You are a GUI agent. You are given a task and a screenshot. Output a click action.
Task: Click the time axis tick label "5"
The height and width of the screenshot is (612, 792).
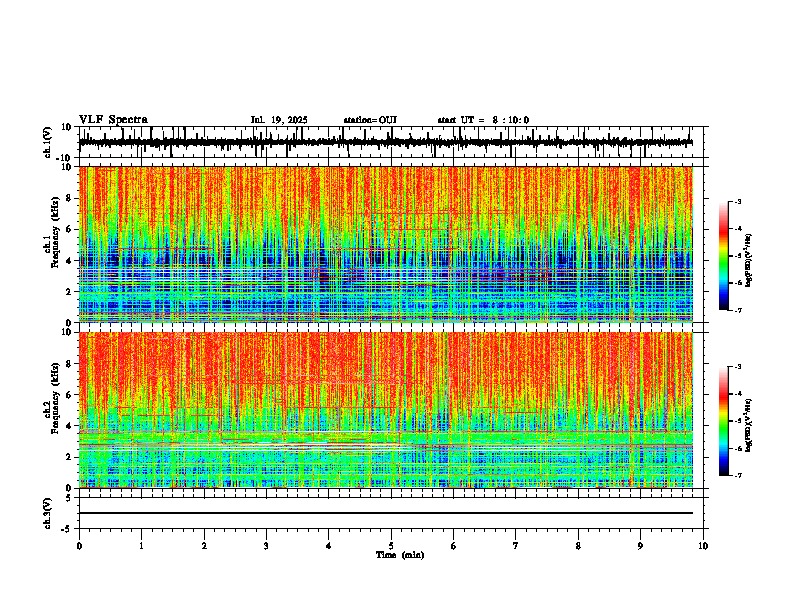pos(391,546)
